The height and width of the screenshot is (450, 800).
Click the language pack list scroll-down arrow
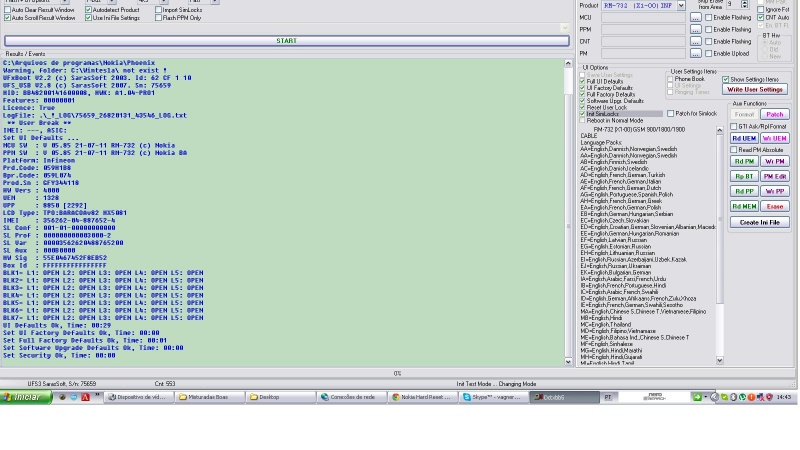[720, 360]
